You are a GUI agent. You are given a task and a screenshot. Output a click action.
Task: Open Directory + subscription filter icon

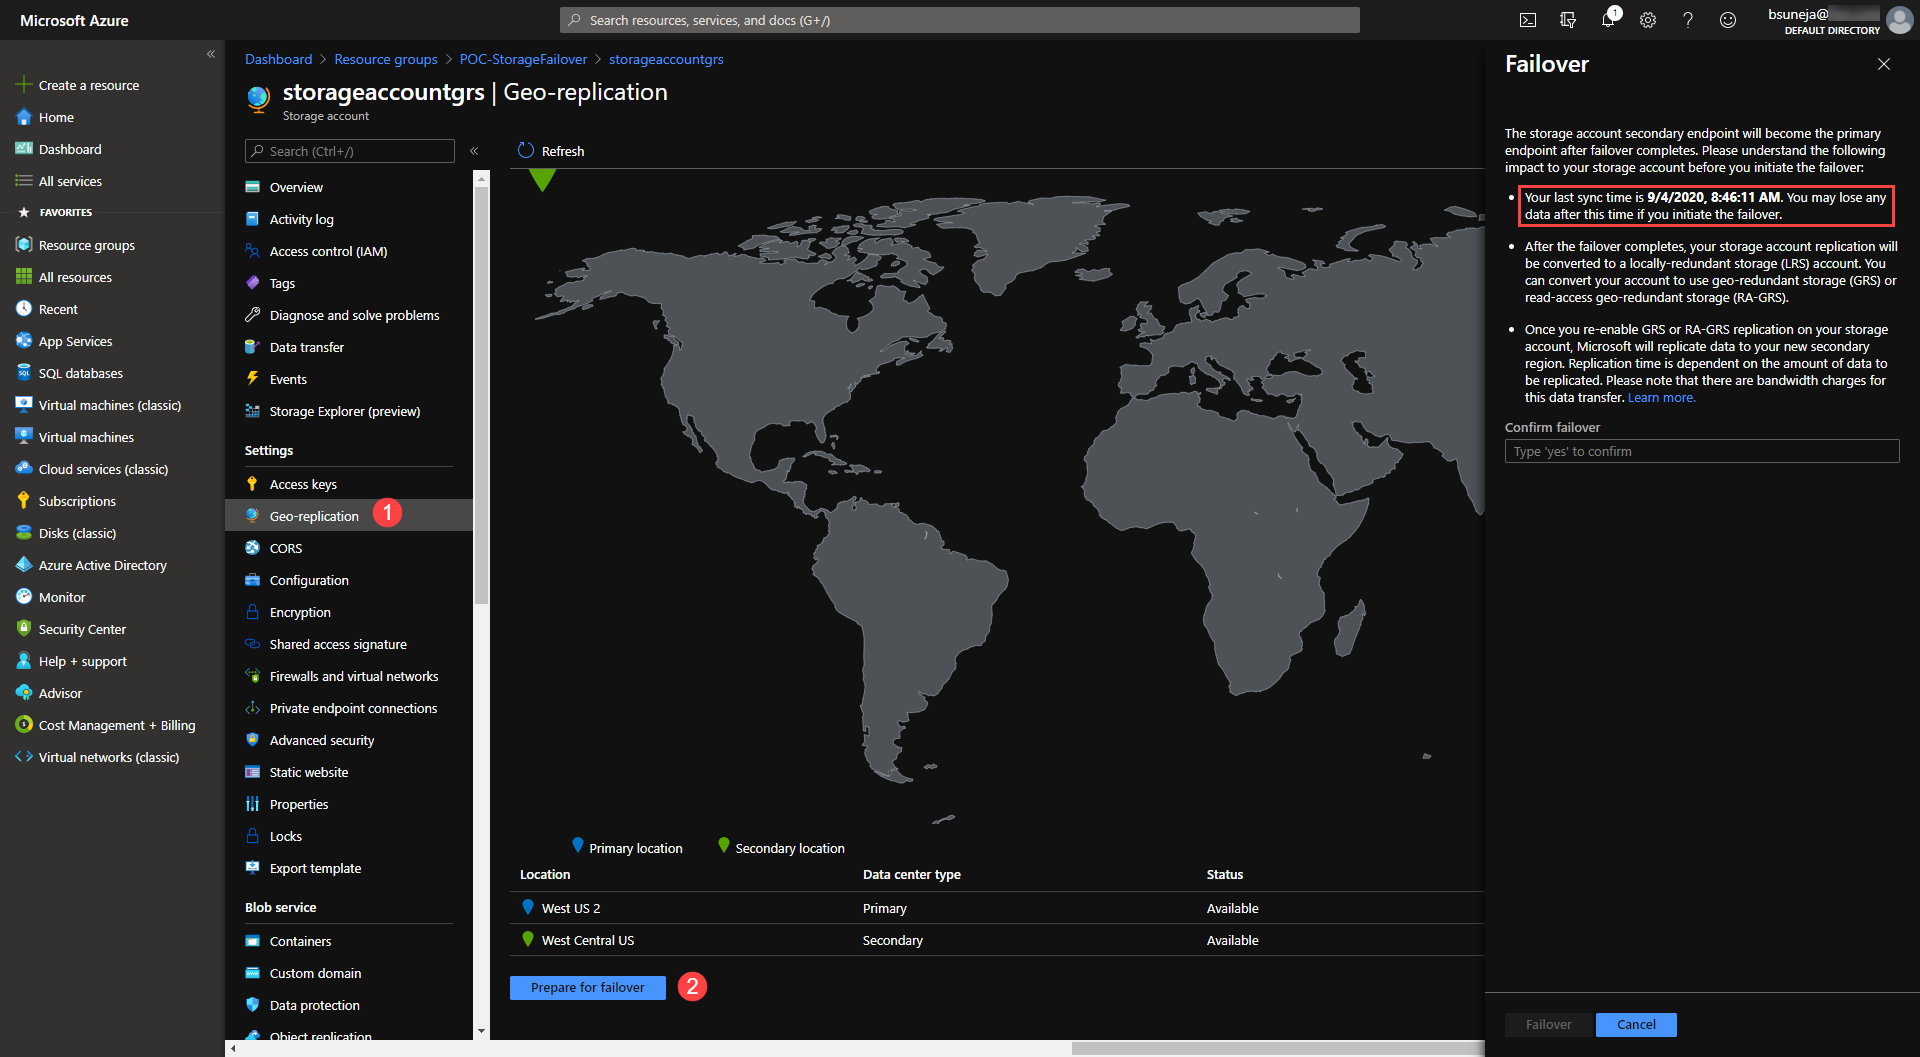pyautogui.click(x=1567, y=20)
